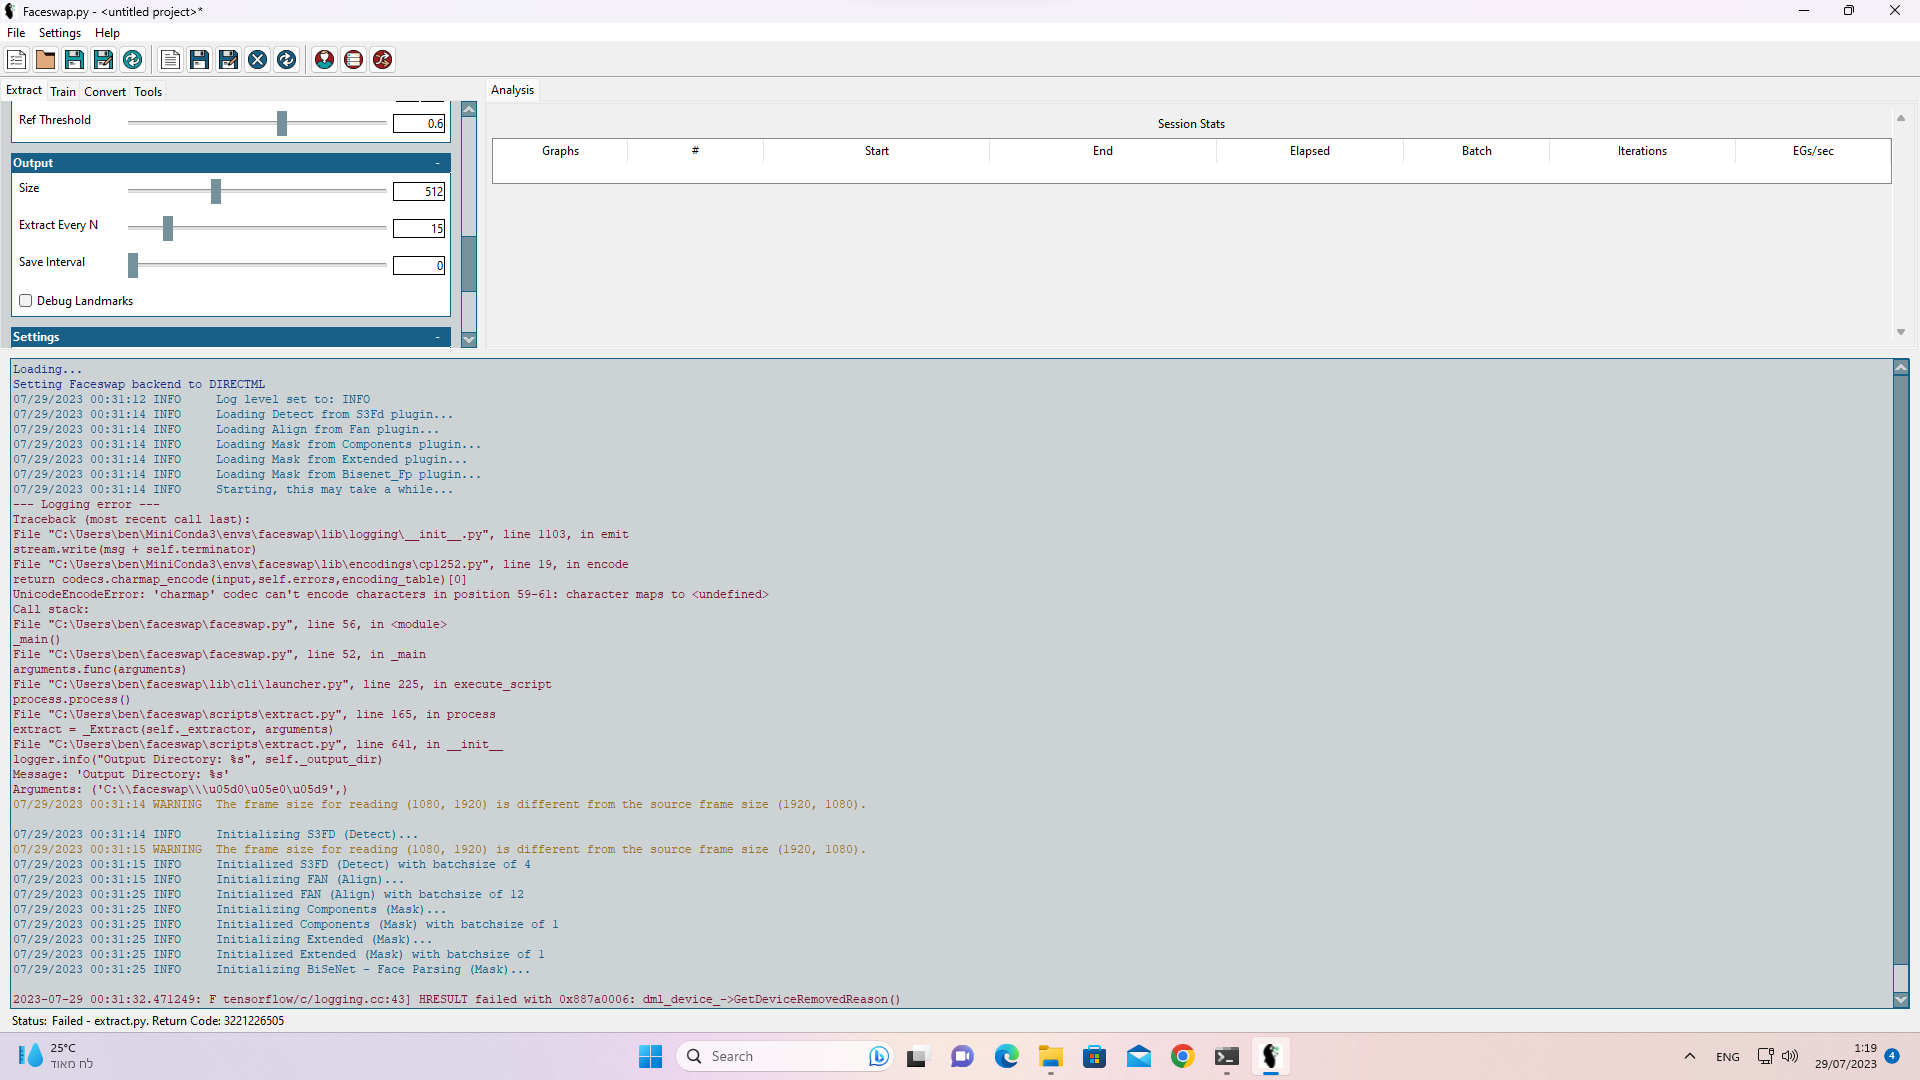Screen dimensions: 1920x1080
Task: Click the Elapsed column header
Action: pos(1310,151)
